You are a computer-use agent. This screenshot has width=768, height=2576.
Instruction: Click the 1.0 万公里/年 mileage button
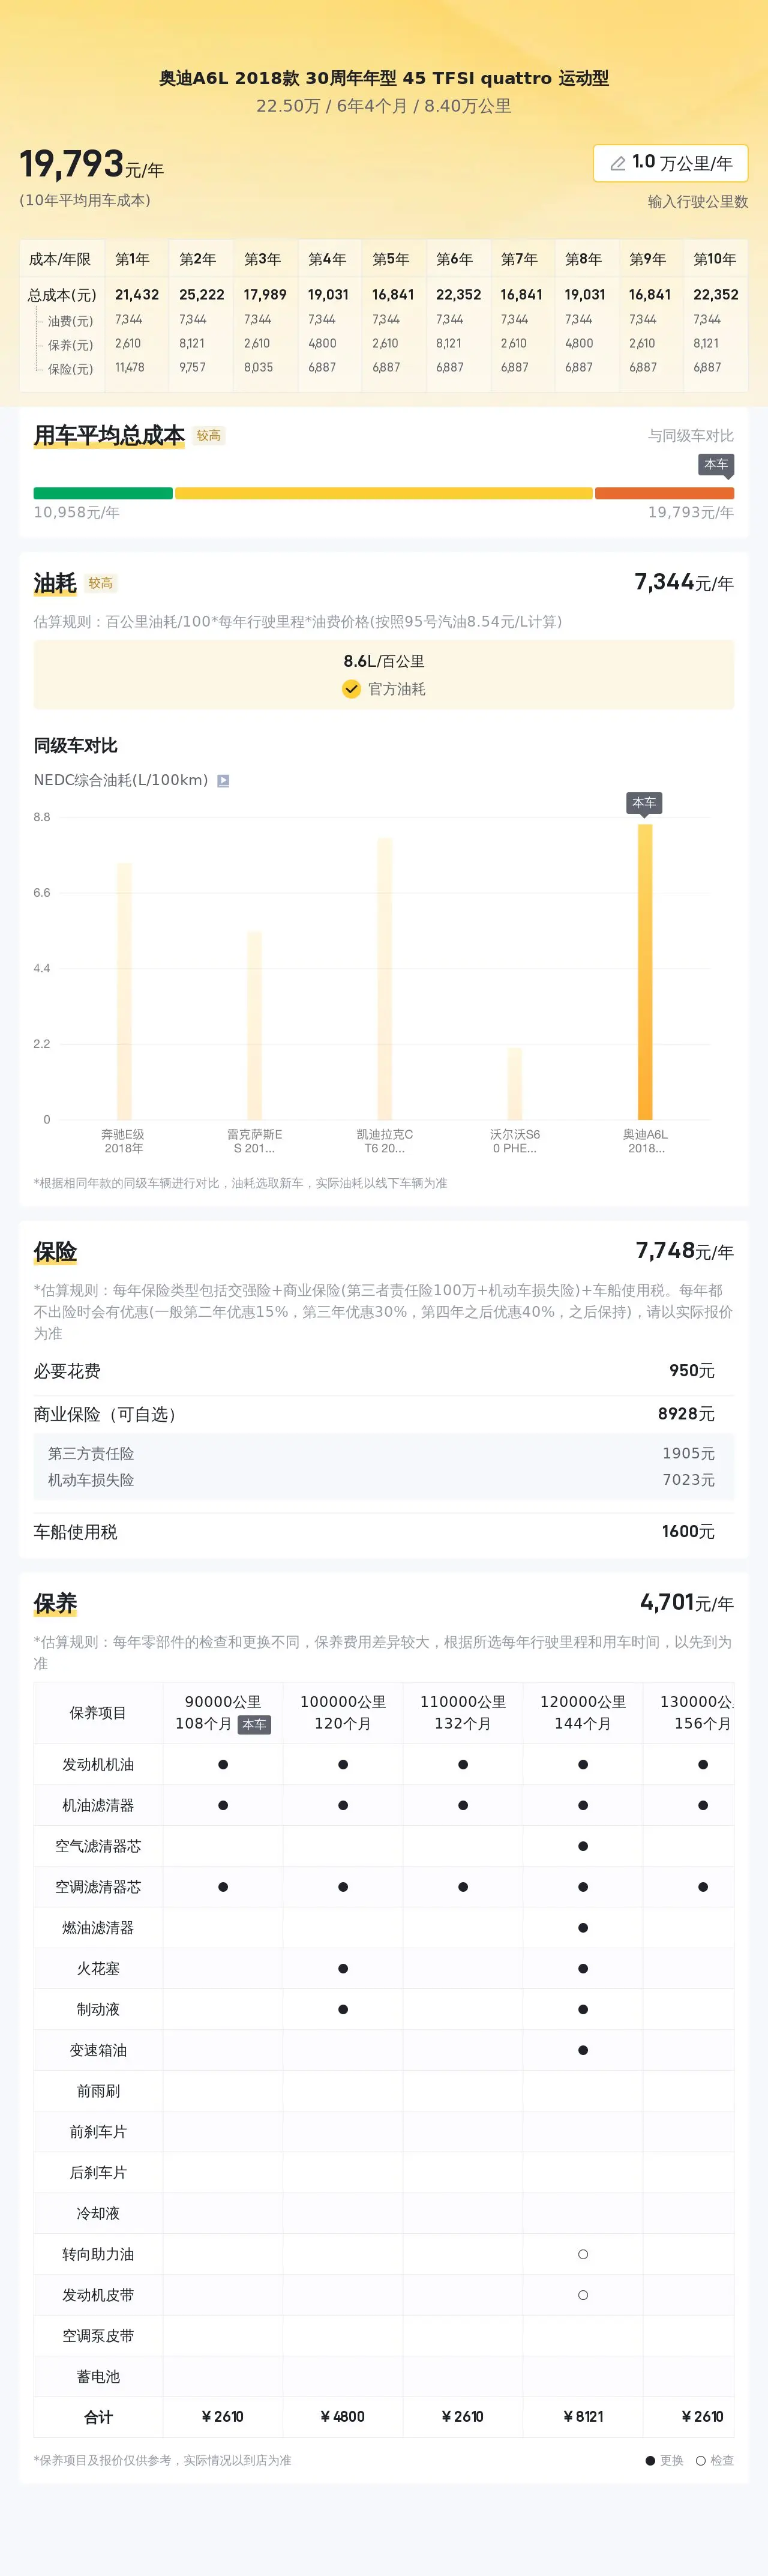pos(670,163)
